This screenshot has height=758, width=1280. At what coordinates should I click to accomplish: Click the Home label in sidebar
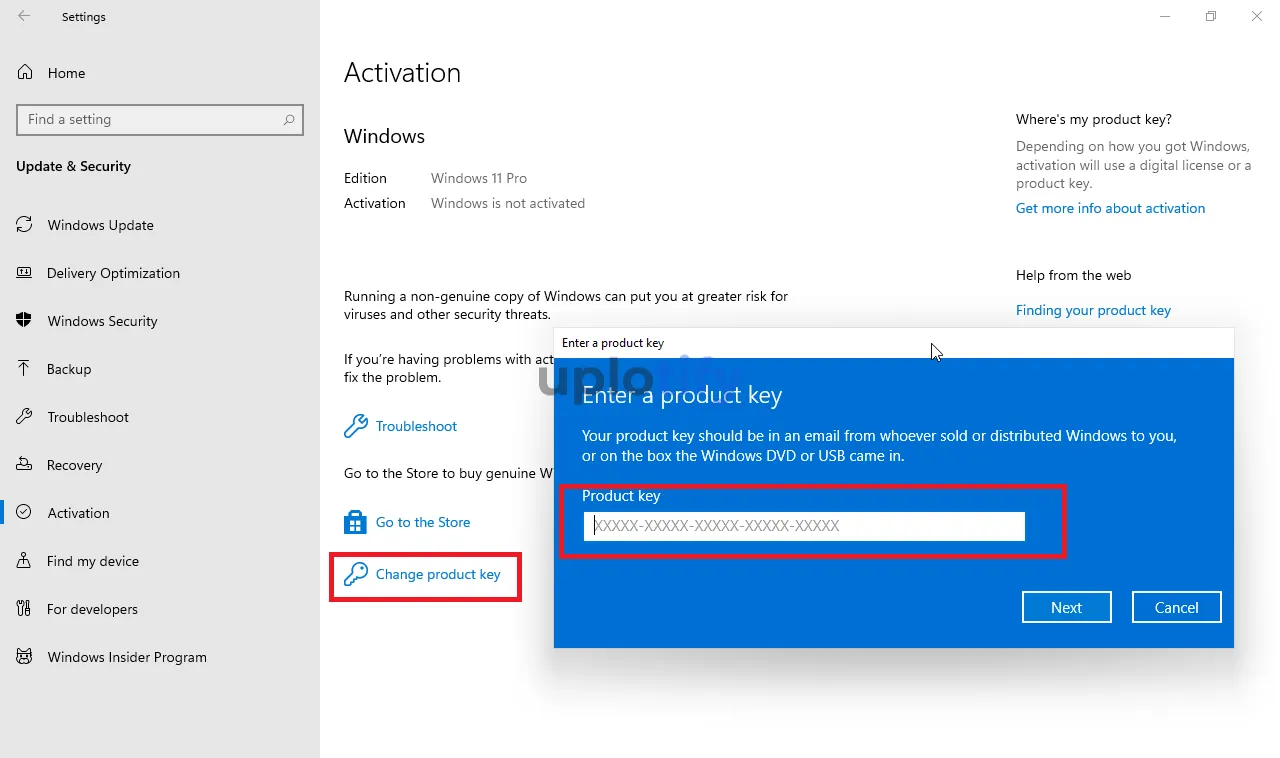tap(66, 73)
